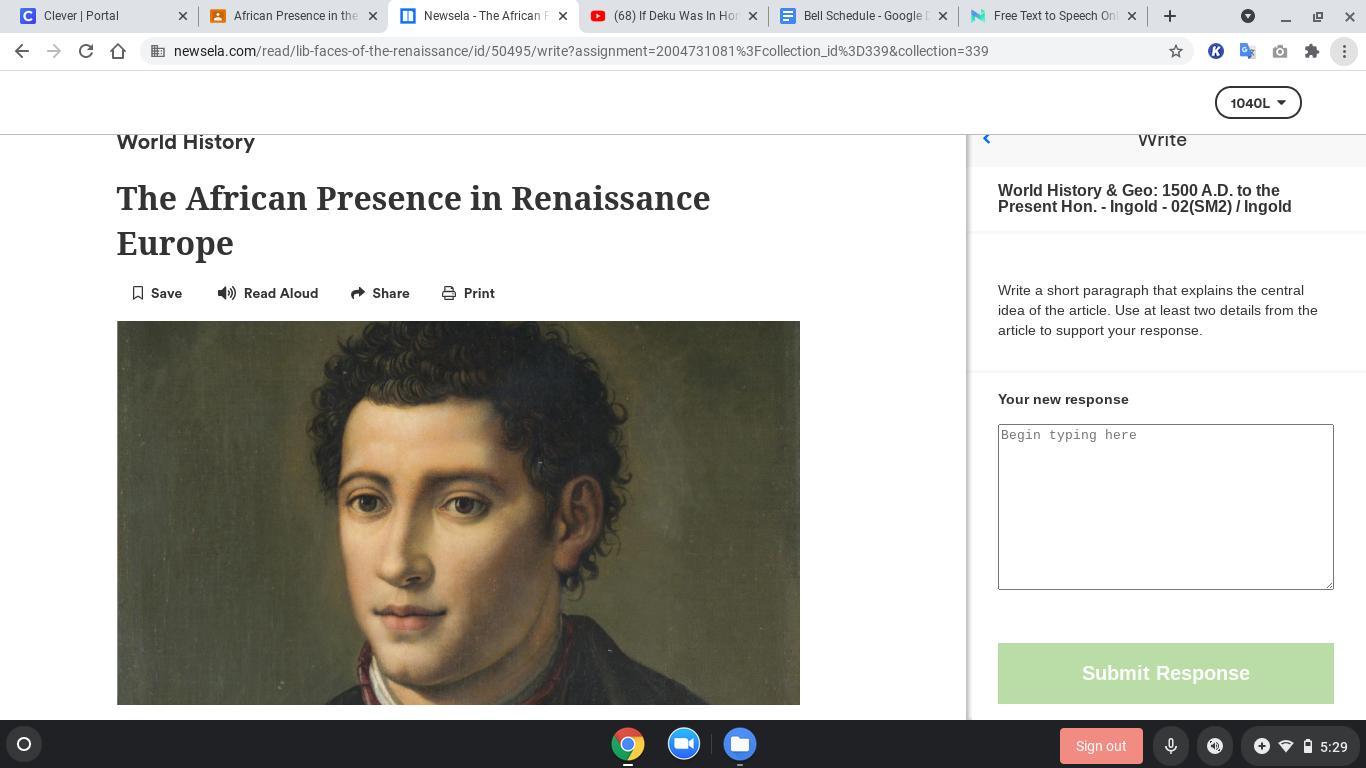This screenshot has width=1366, height=768.
Task: Click the browser forward arrow
Action: pos(54,51)
